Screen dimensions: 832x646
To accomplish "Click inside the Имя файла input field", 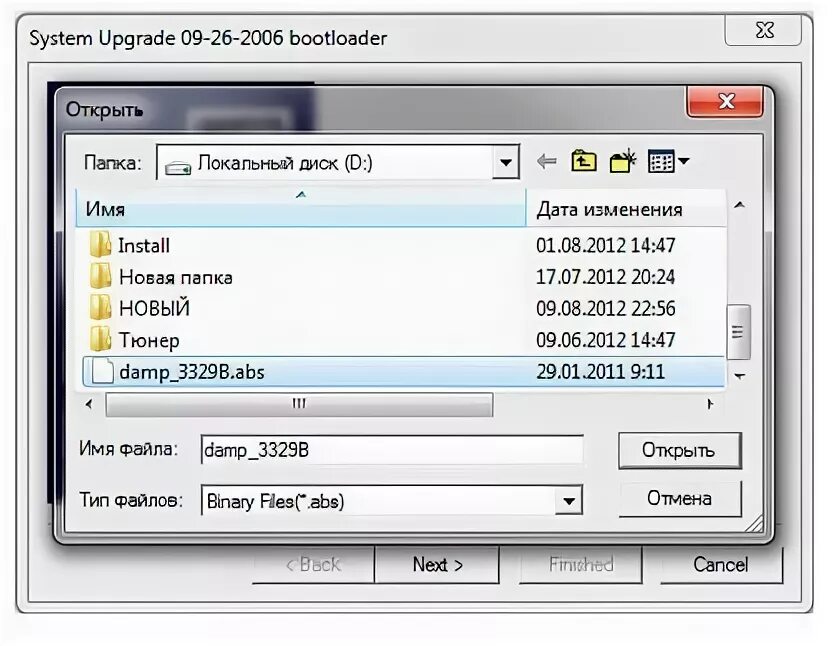I will coord(390,451).
